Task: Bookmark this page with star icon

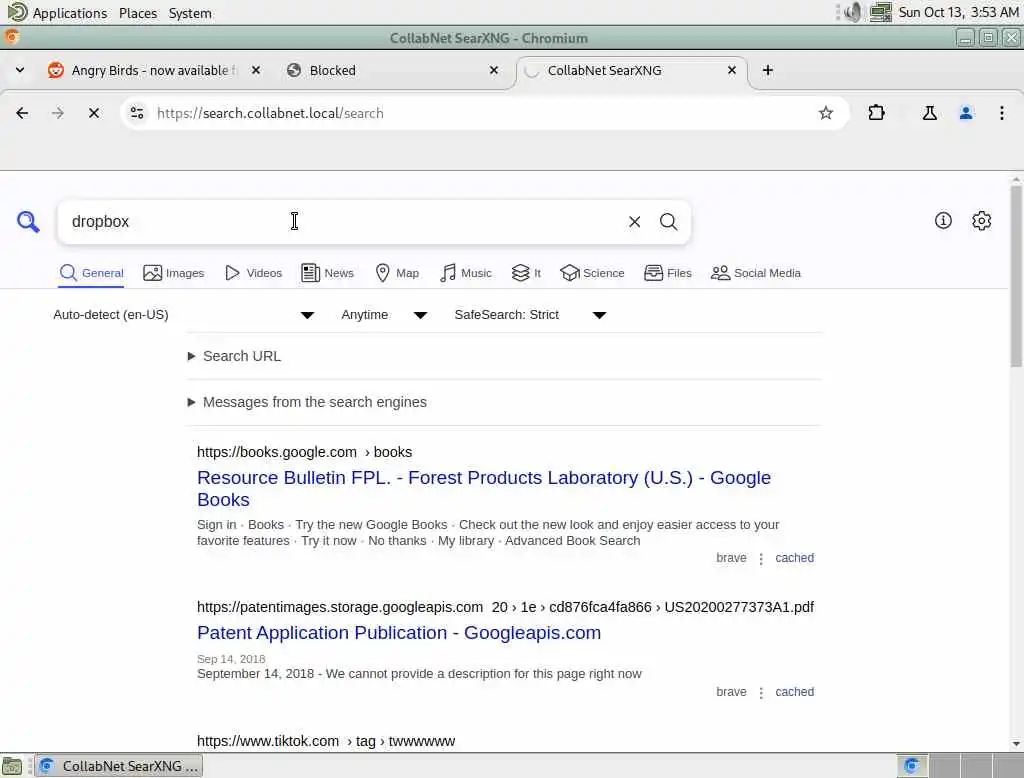Action: [825, 113]
